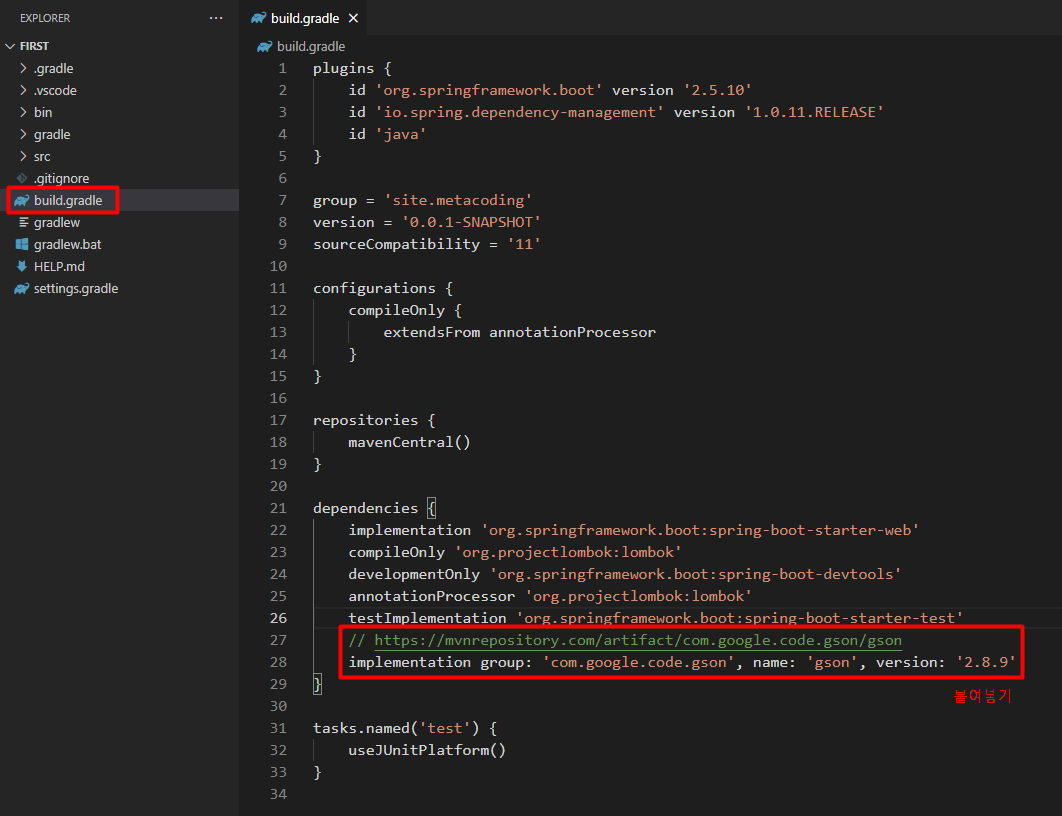
Task: Click the HELP.md markdown arrow icon
Action: click(x=22, y=266)
